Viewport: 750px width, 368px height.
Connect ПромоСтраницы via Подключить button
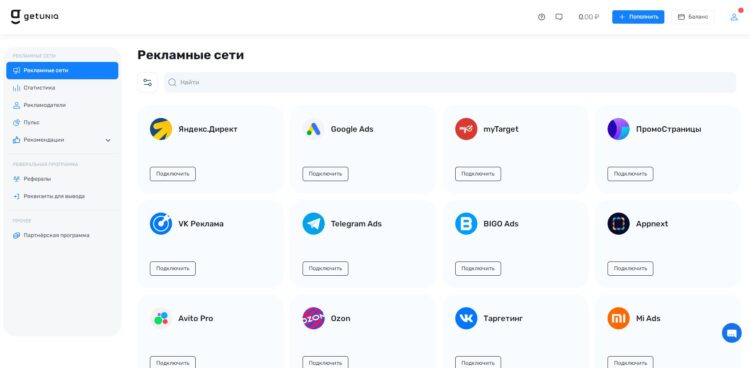630,174
